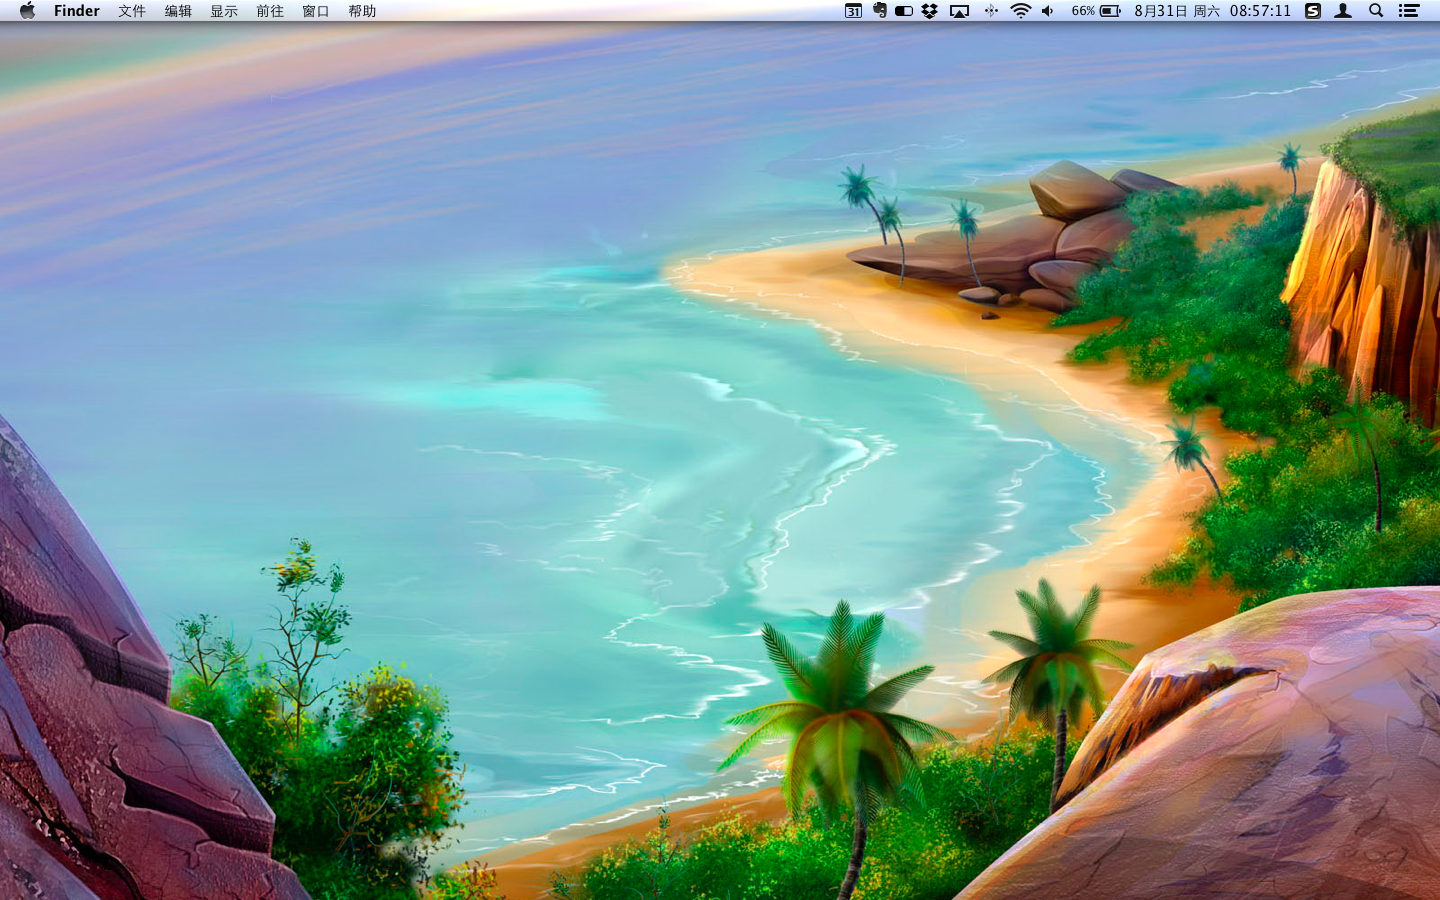Open the Wi-Fi status menu

click(1021, 11)
